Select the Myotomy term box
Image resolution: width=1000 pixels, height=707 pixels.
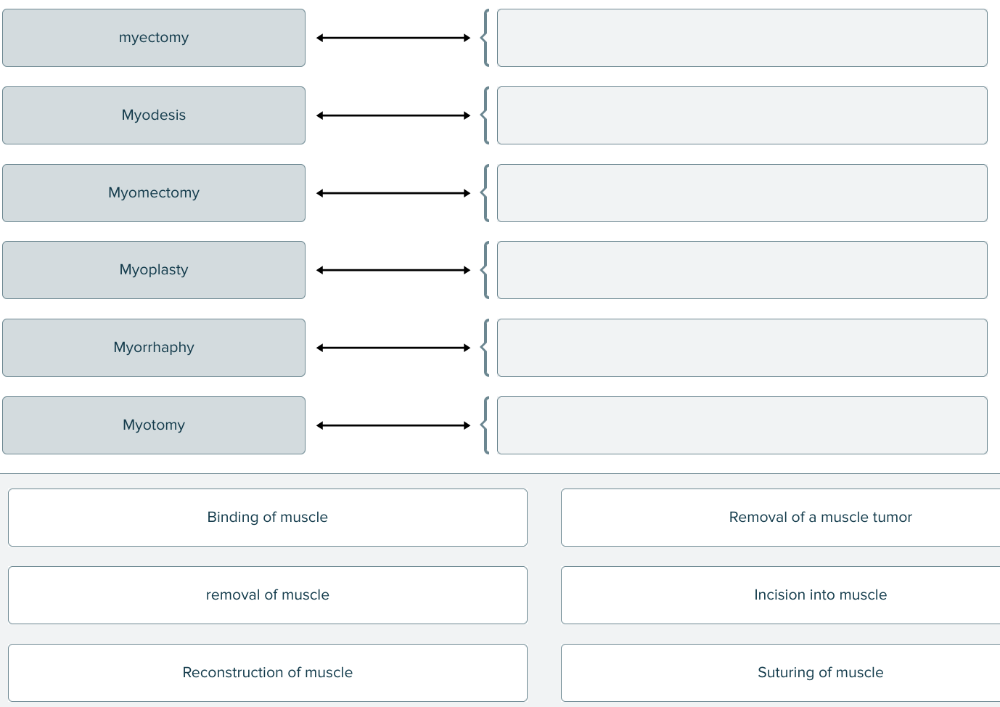click(154, 425)
